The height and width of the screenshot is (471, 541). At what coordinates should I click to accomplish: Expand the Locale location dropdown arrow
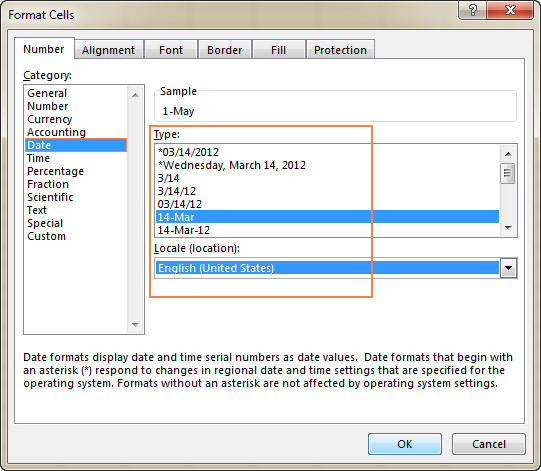coord(508,268)
